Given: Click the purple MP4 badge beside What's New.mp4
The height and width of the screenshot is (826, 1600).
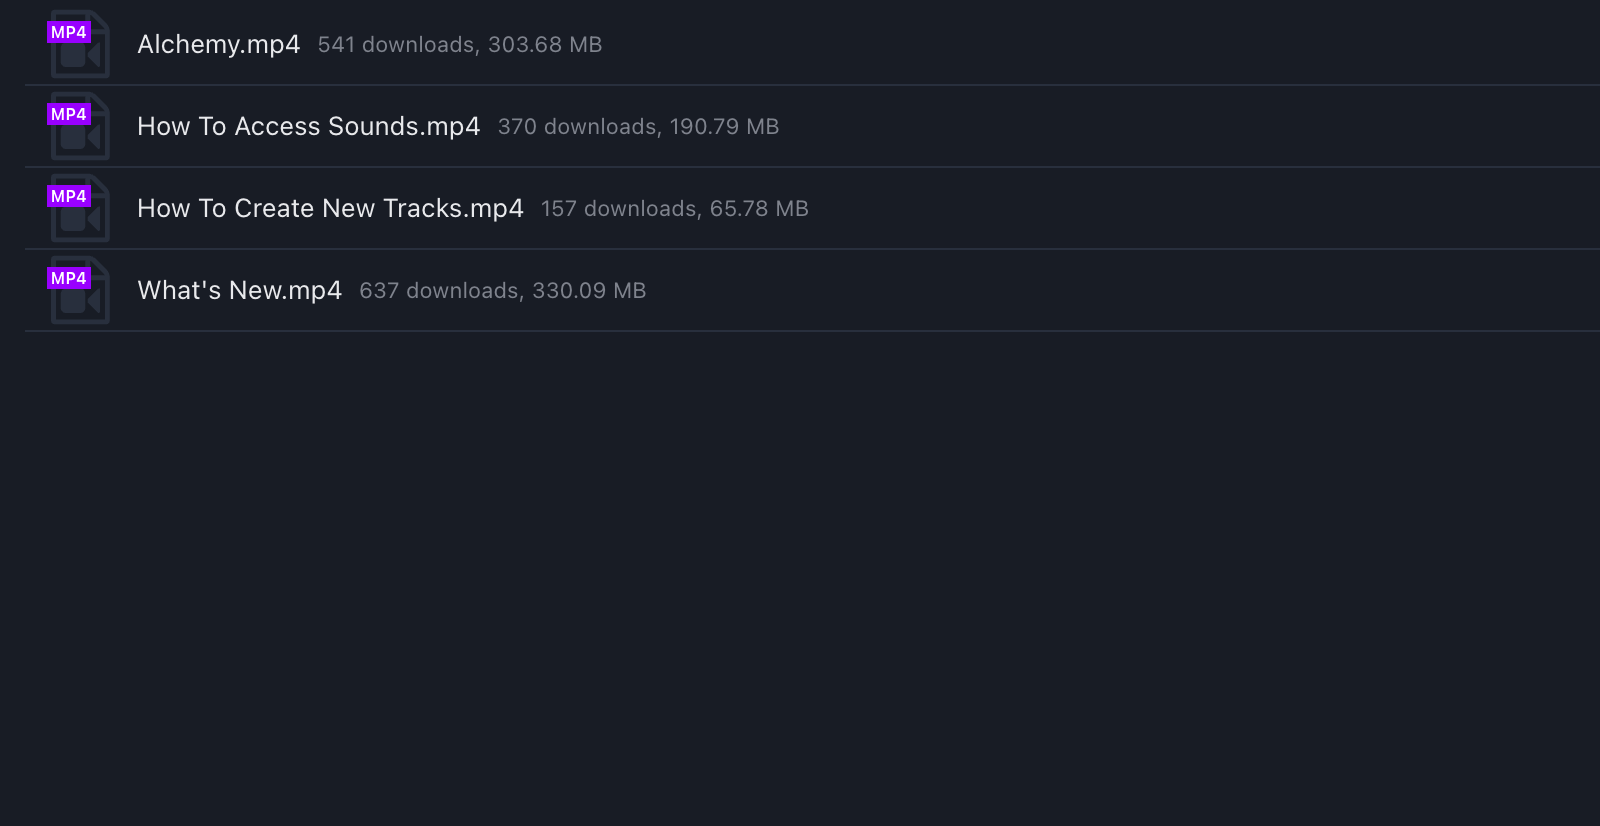Looking at the screenshot, I should [69, 278].
